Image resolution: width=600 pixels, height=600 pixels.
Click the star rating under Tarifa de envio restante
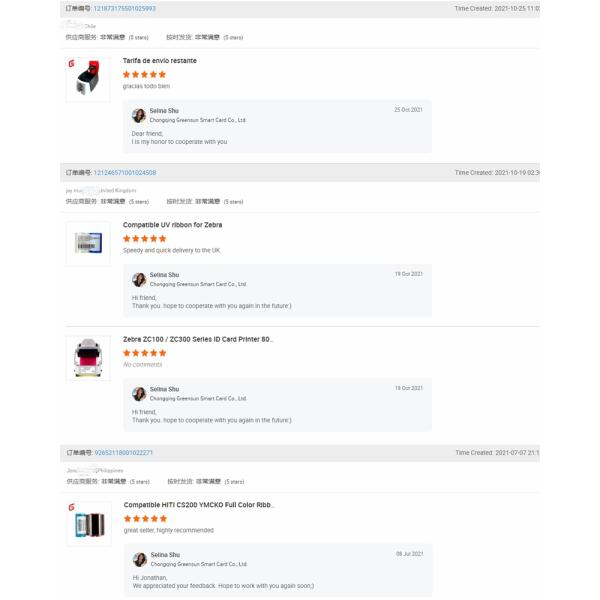(144, 74)
